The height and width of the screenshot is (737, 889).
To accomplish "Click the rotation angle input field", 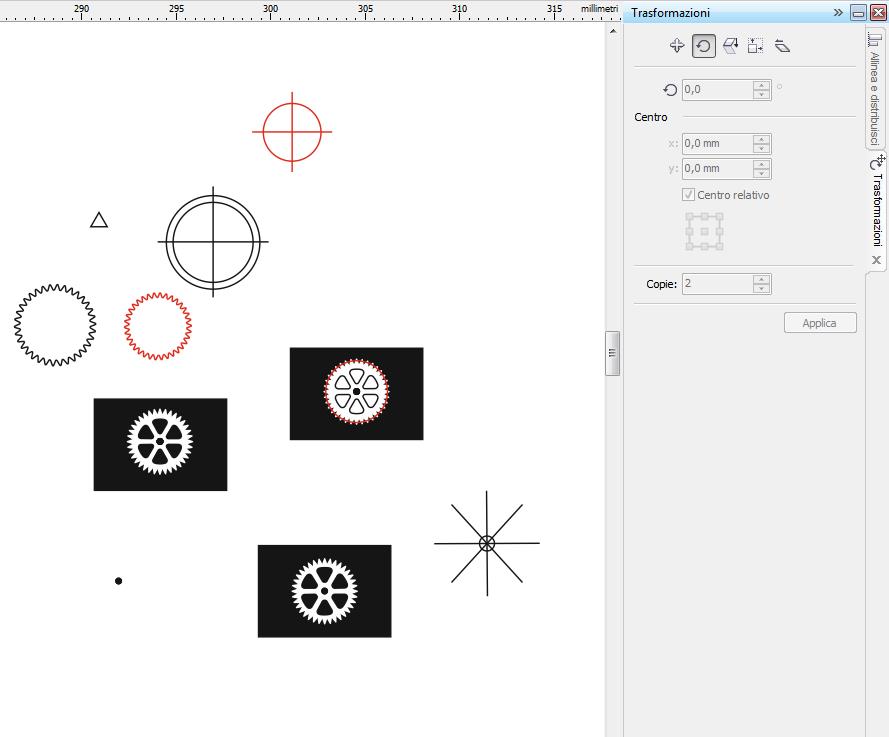I will (718, 90).
